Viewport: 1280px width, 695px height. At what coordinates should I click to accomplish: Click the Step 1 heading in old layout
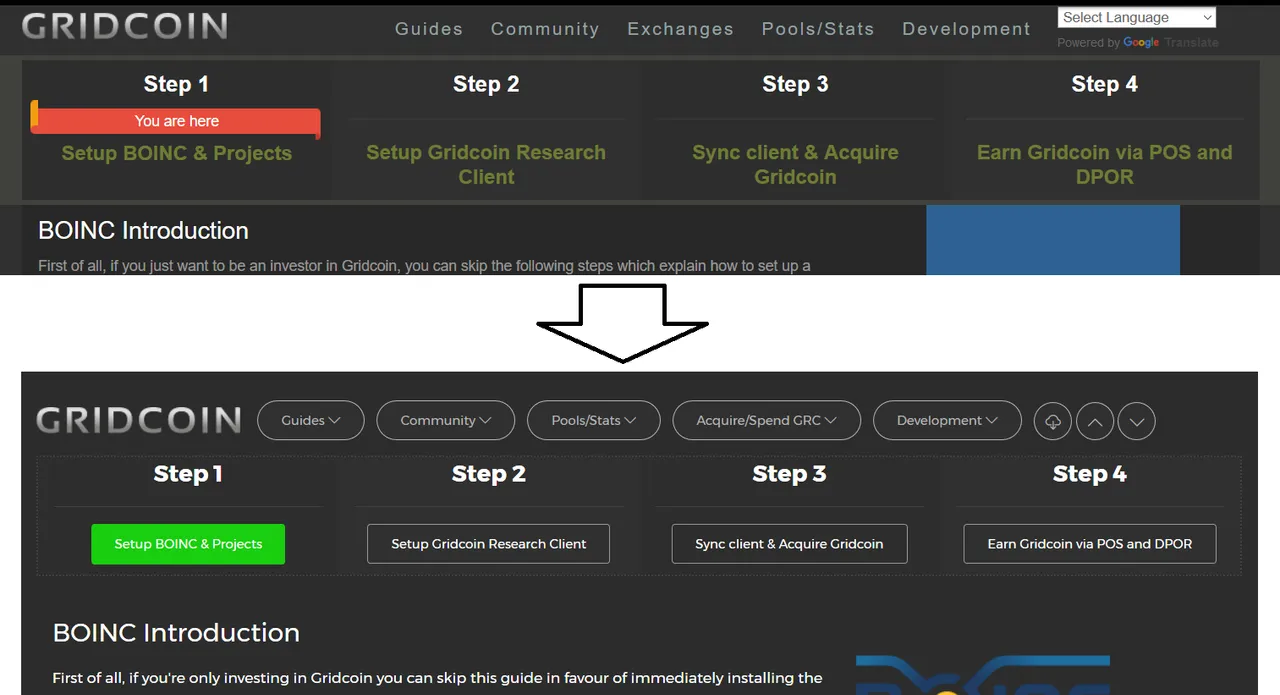click(176, 84)
